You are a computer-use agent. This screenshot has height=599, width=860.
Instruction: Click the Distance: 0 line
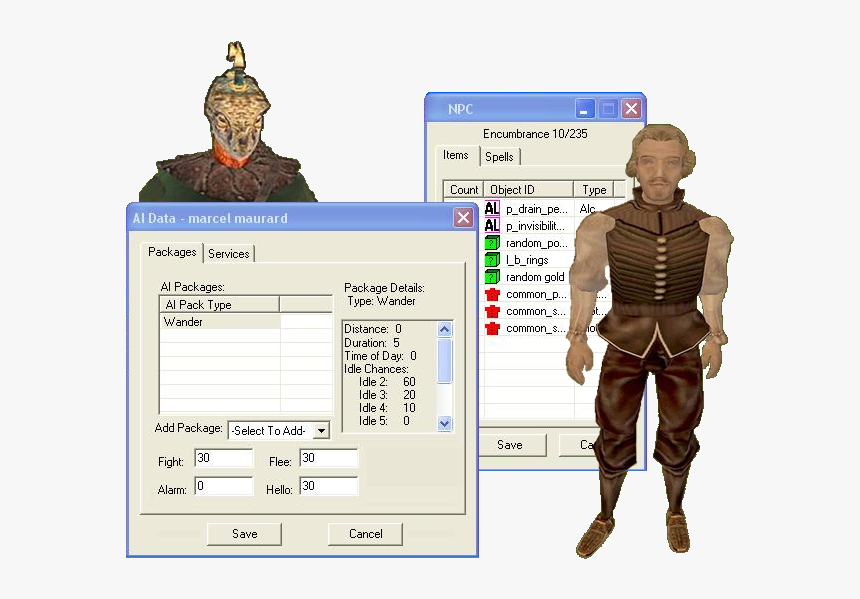(x=373, y=329)
